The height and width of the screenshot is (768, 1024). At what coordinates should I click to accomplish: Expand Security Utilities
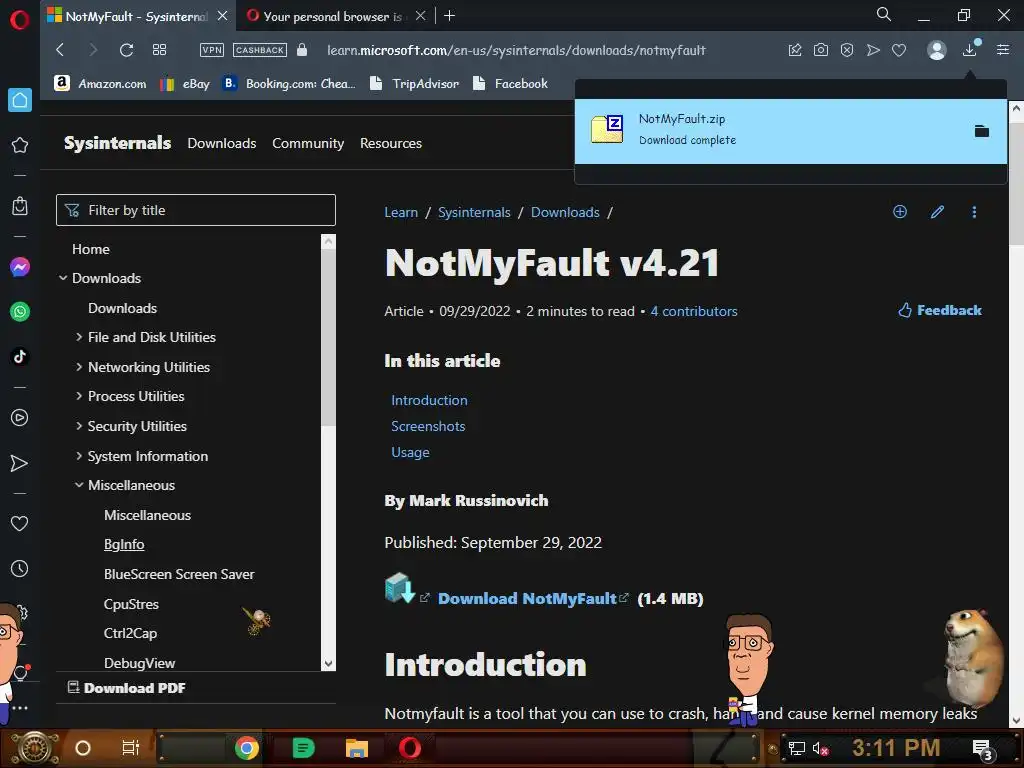tap(79, 426)
